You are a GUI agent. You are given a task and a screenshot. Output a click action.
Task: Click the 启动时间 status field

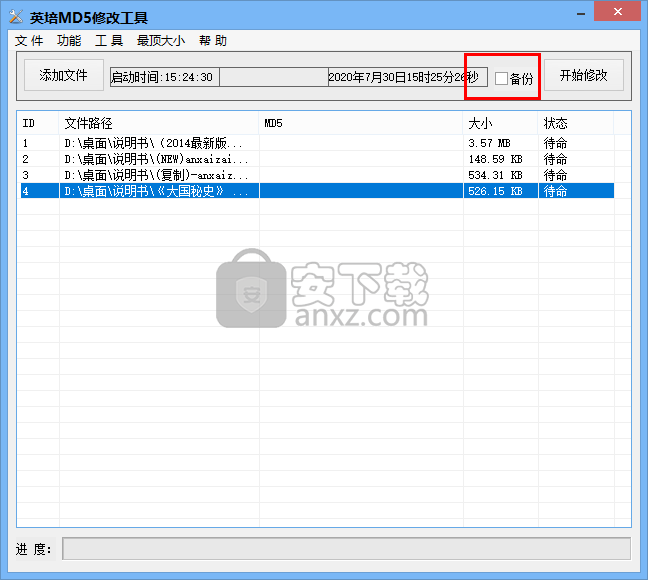(164, 77)
